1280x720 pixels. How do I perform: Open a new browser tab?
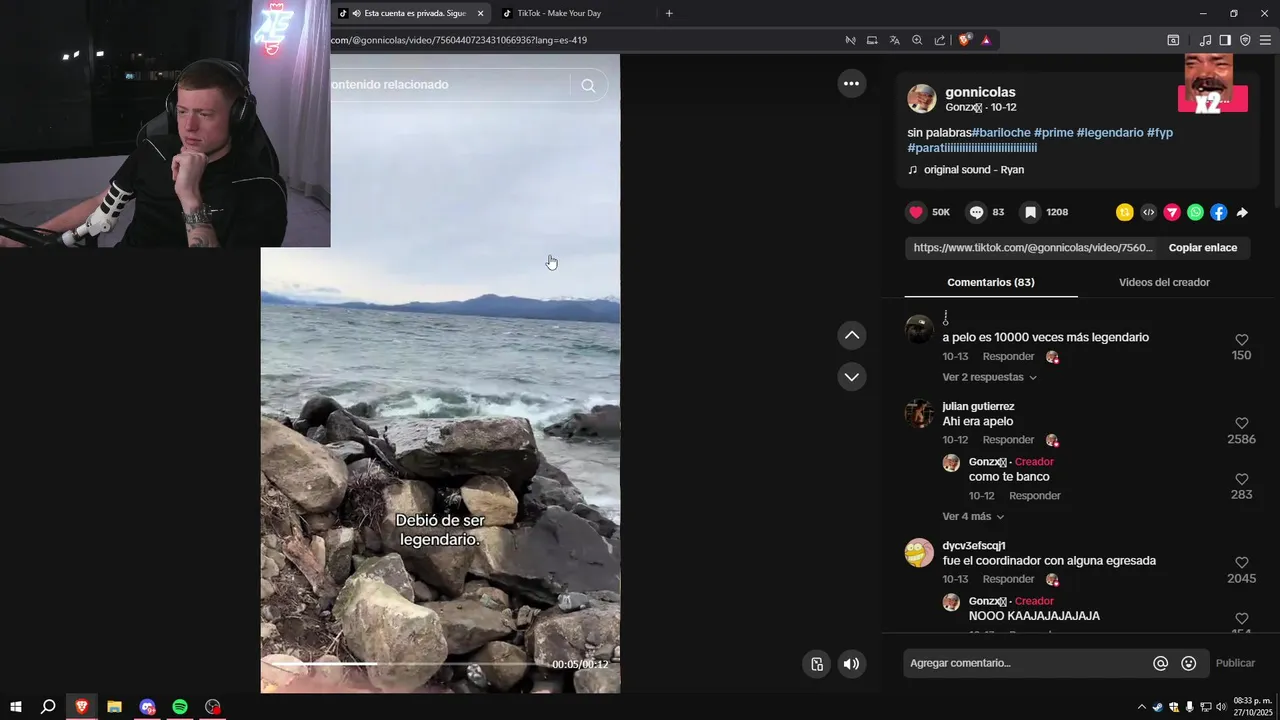[669, 13]
